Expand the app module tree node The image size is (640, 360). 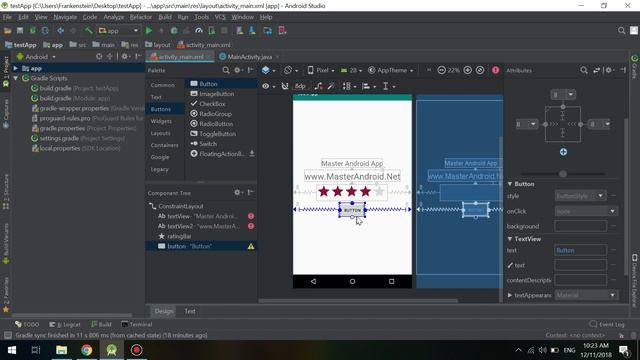[16, 68]
